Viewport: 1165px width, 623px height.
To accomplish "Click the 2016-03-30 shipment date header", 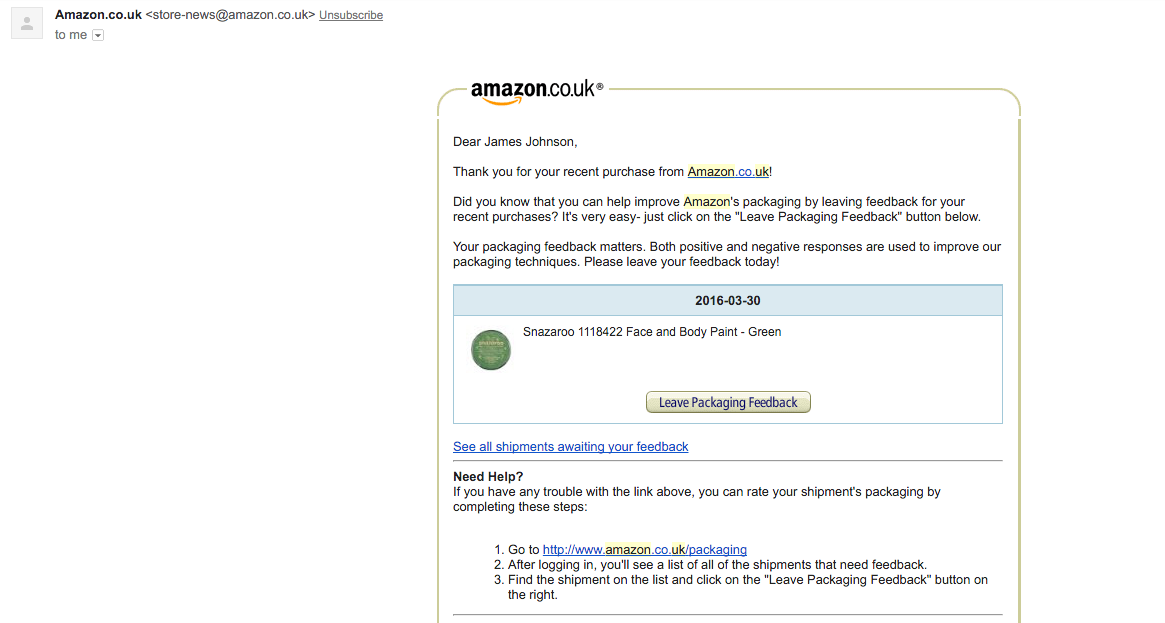I will click(728, 300).
